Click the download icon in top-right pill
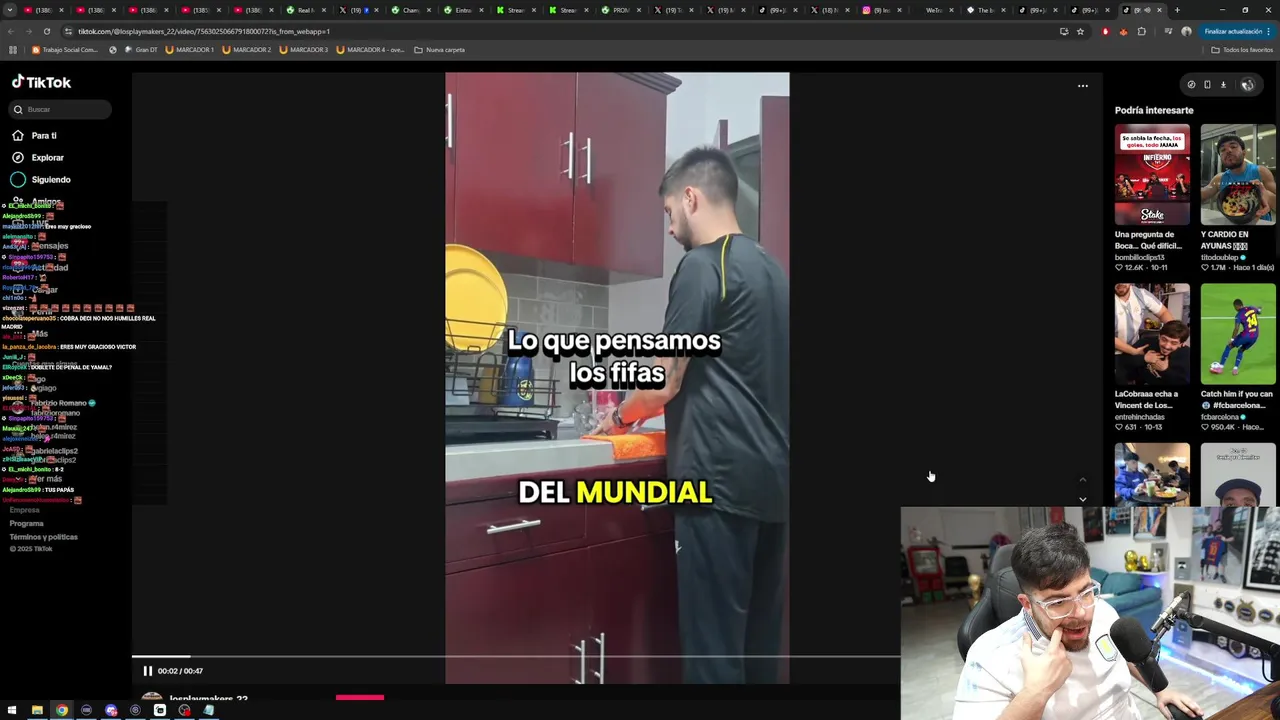Image resolution: width=1280 pixels, height=720 pixels. [x=1223, y=85]
